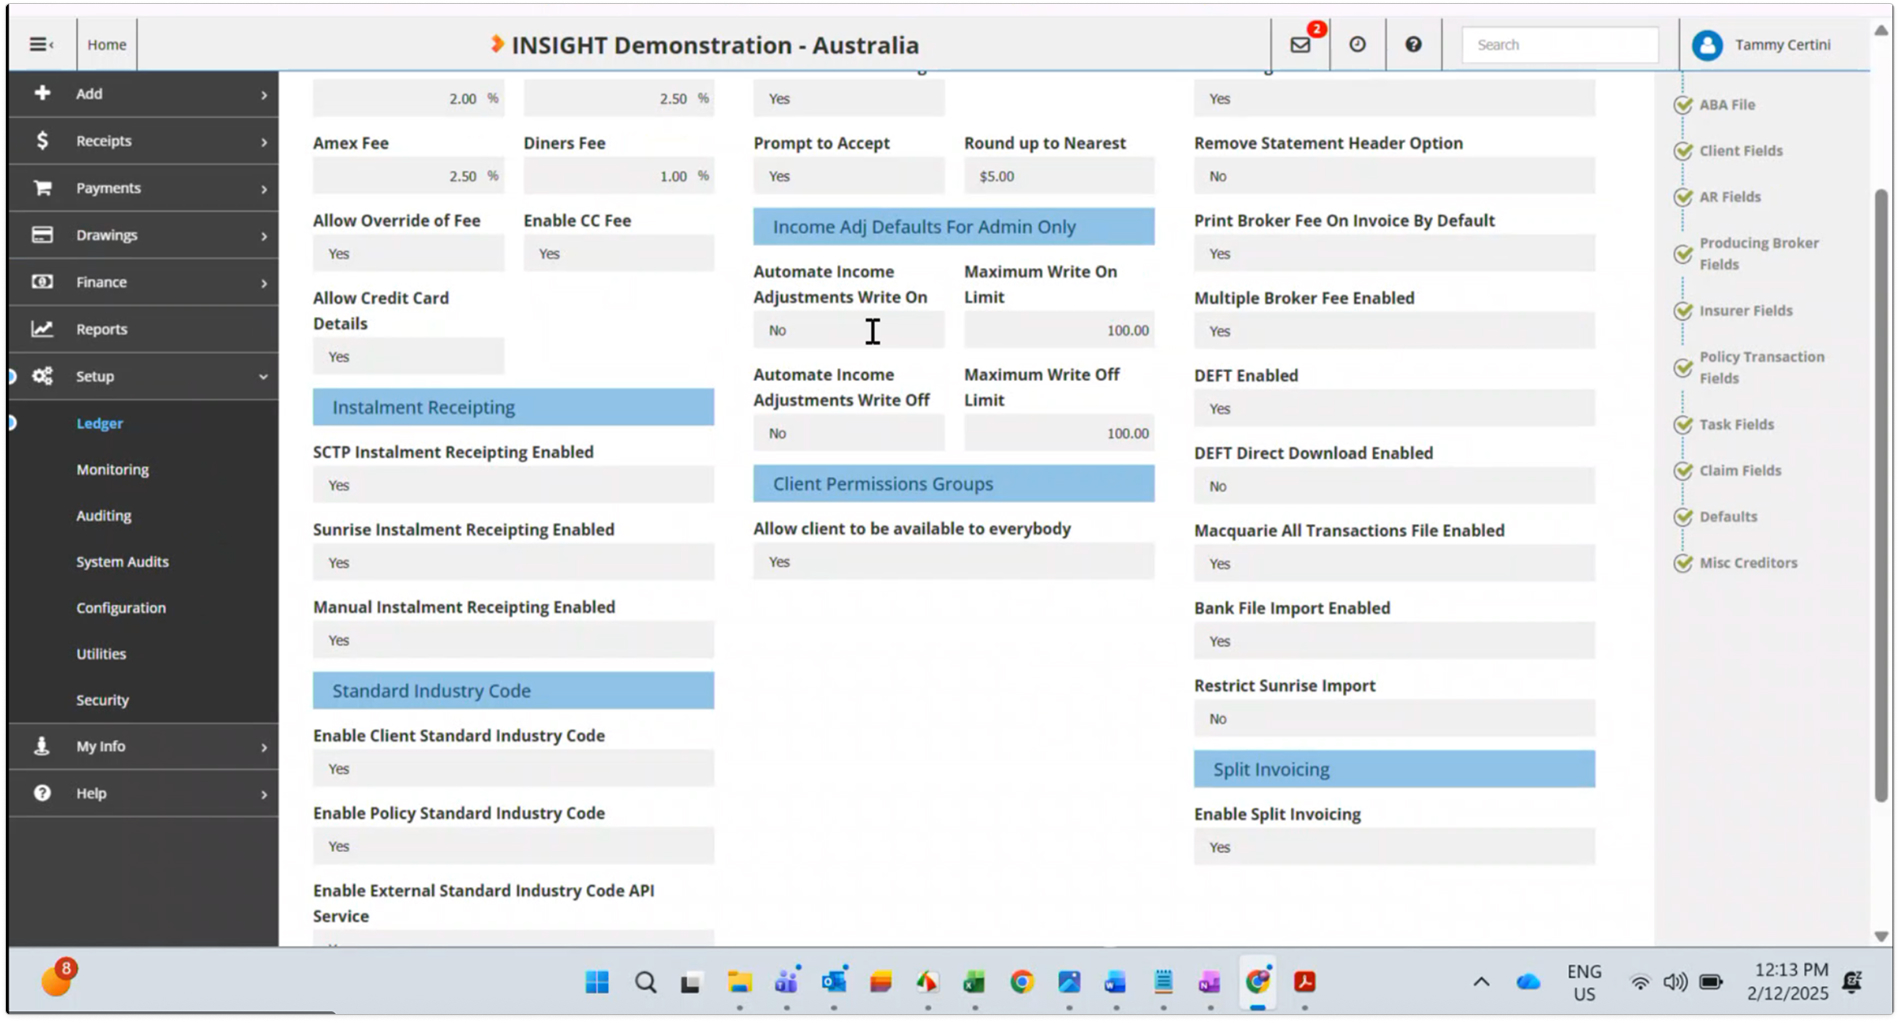
Task: Expand the Finance menu arrow
Action: (x=264, y=282)
